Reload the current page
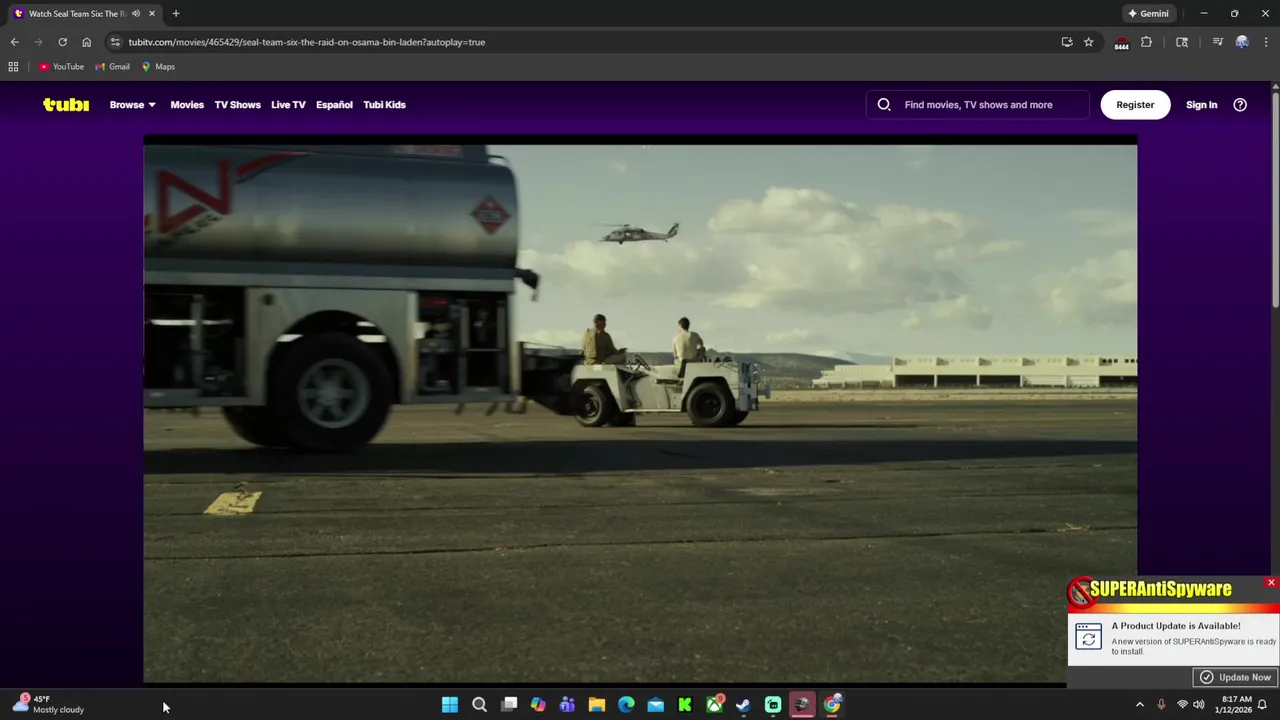 coord(62,42)
